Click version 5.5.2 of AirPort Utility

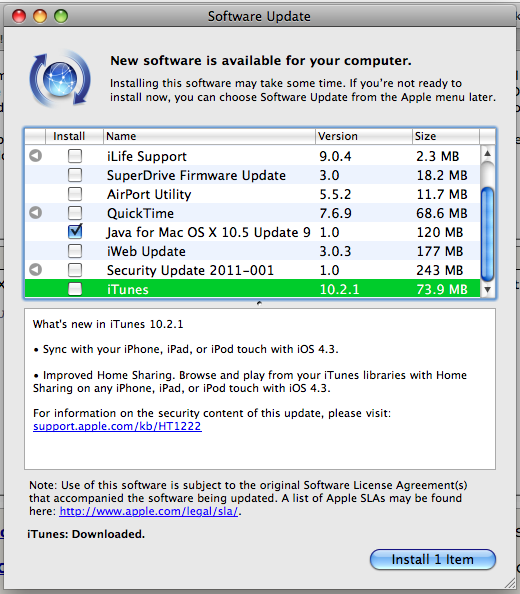pos(335,194)
